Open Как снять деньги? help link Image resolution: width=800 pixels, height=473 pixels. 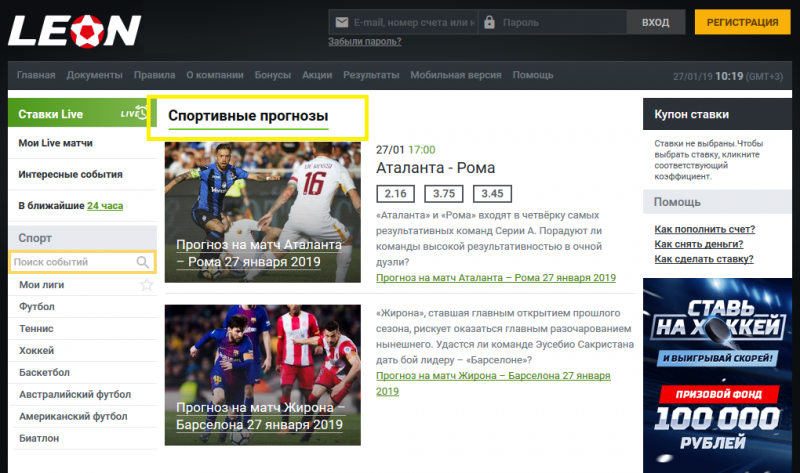tap(698, 244)
